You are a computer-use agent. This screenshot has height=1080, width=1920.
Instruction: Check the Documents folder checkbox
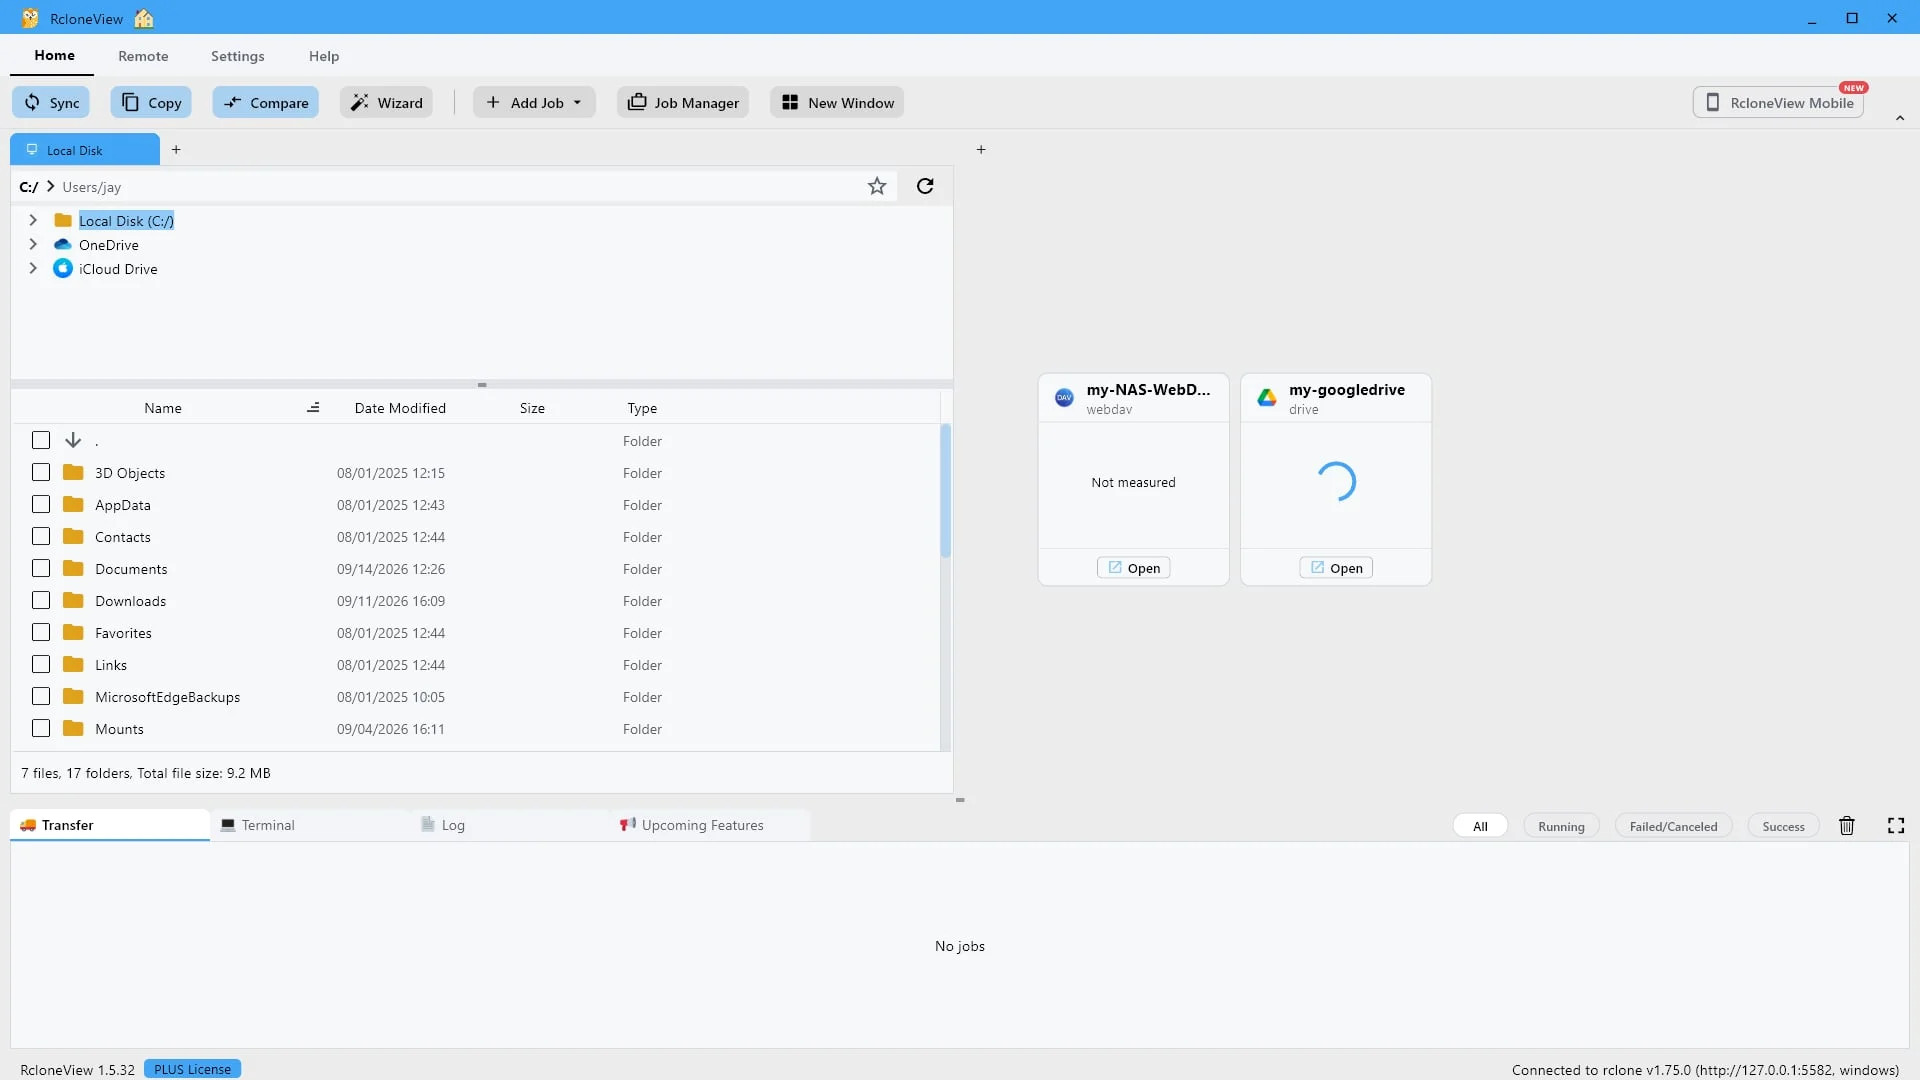(41, 568)
